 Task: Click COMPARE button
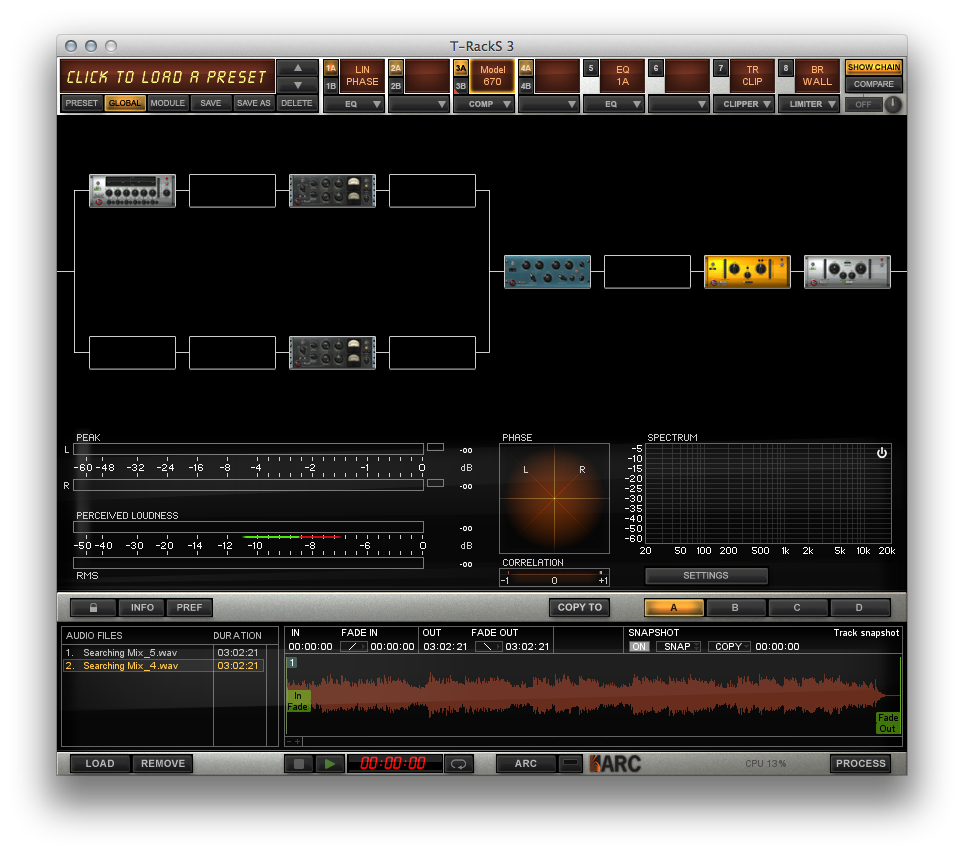[x=874, y=84]
